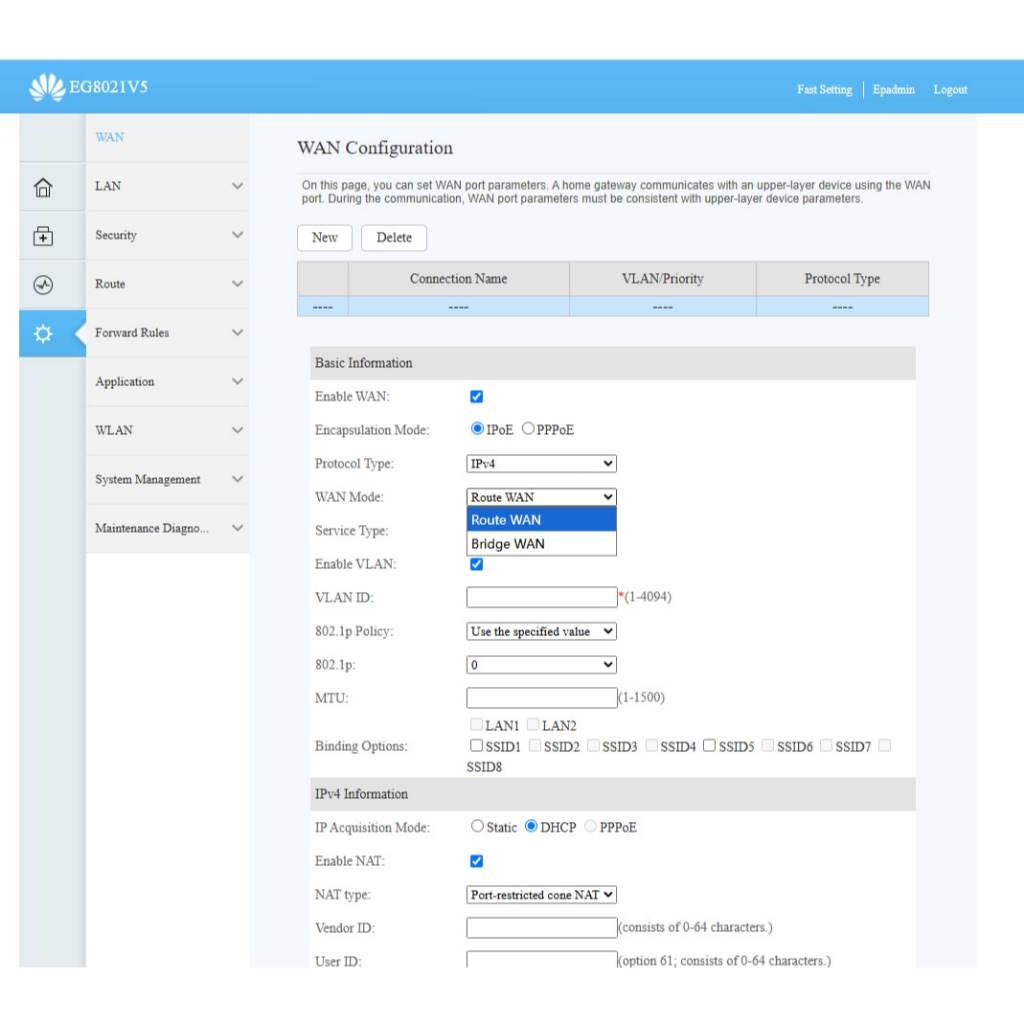Click the New button
Screen dimensions: 1024x1024
(x=325, y=238)
